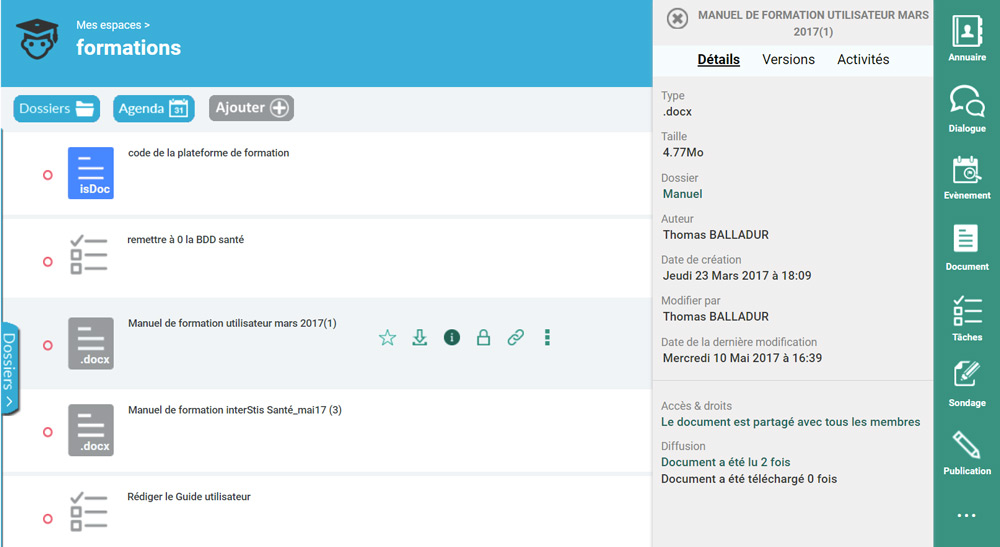The height and width of the screenshot is (547, 1000).
Task: Copy link using the chain icon
Action: (515, 338)
